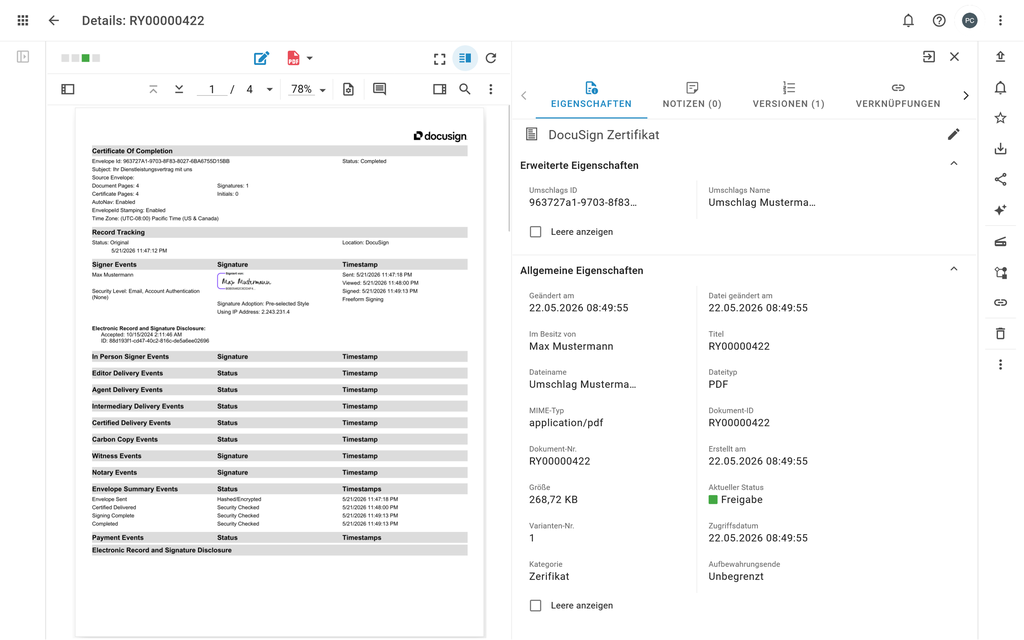Open the page selection dropdown arrow
The width and height of the screenshot is (1024, 640).
[x=269, y=89]
